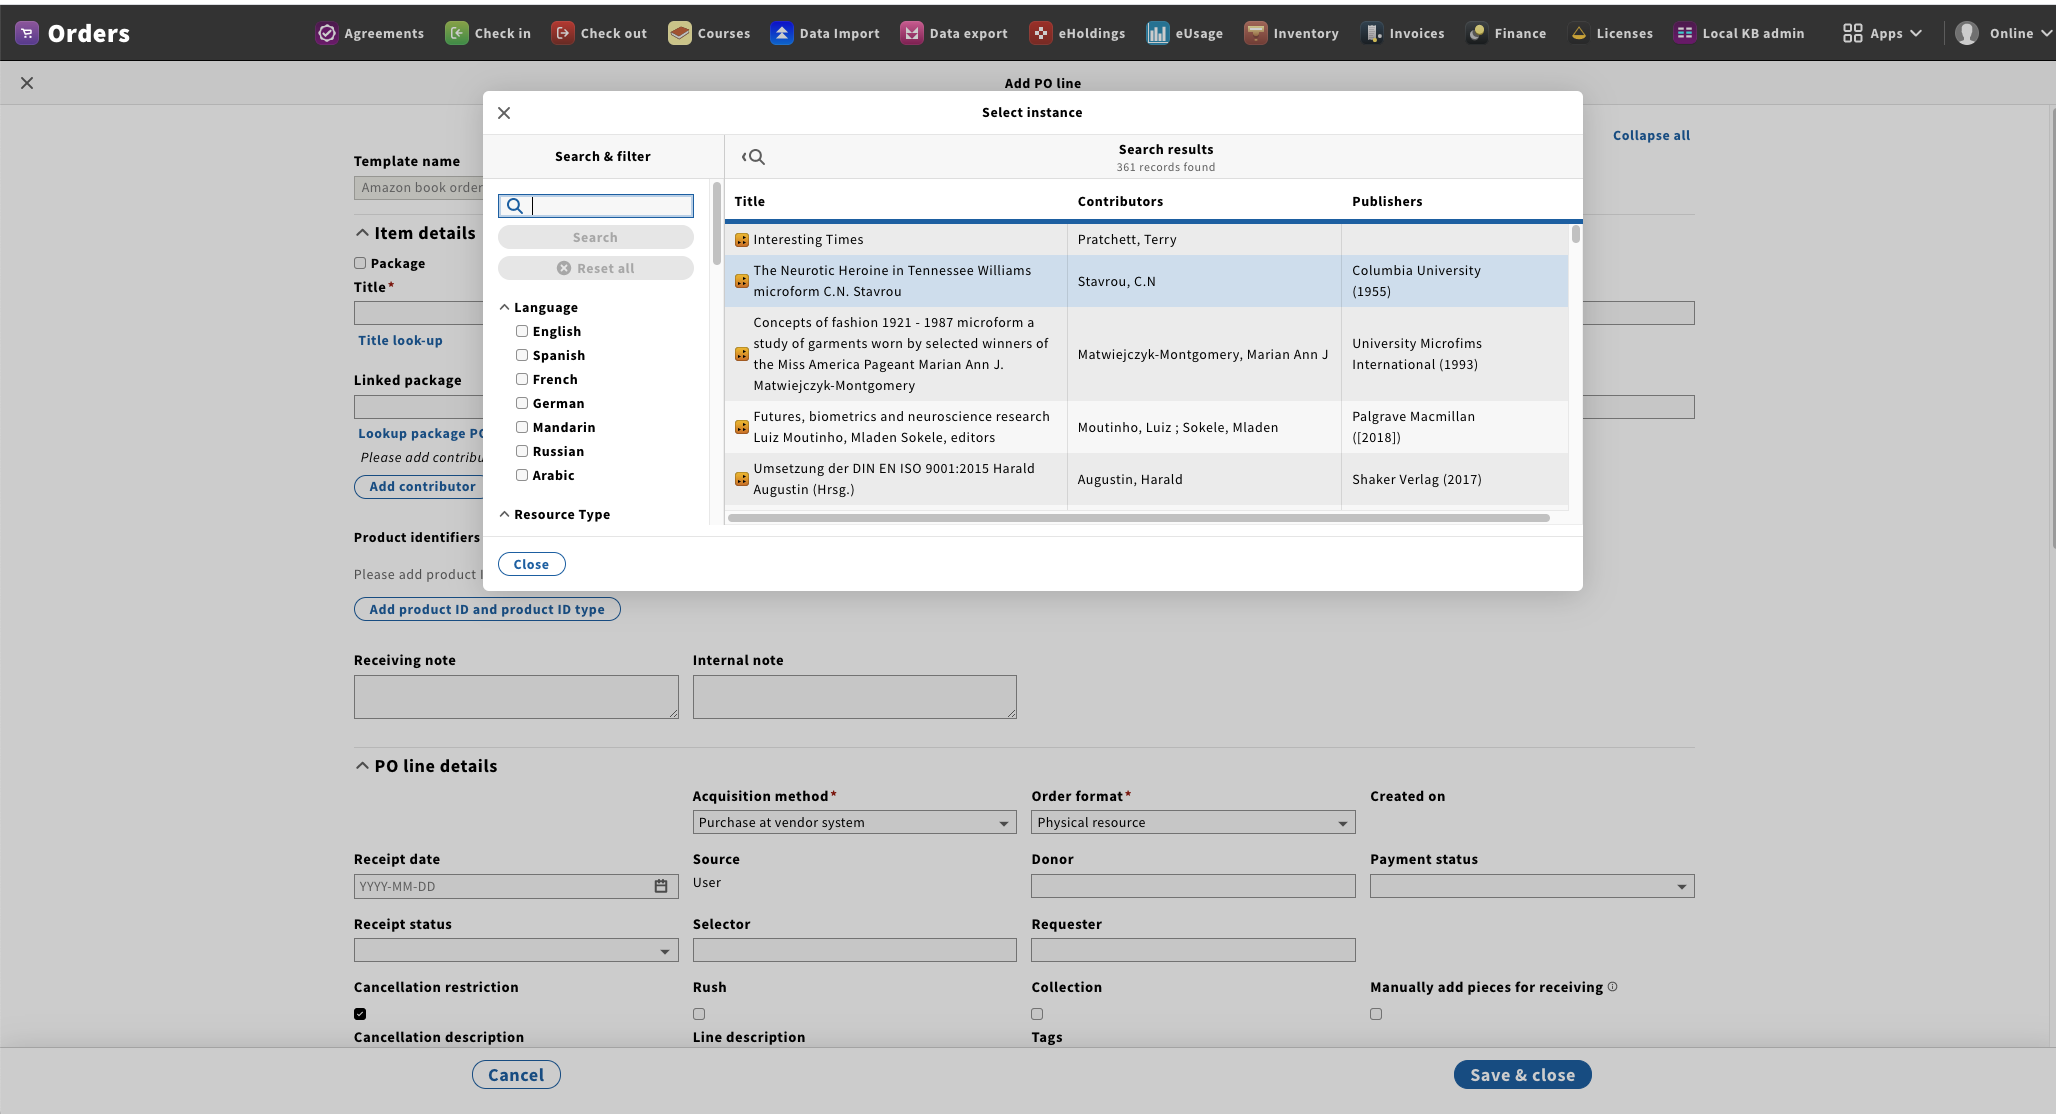Viewport: 2056px width, 1114px height.
Task: Open the Agreements app icon
Action: pos(326,33)
